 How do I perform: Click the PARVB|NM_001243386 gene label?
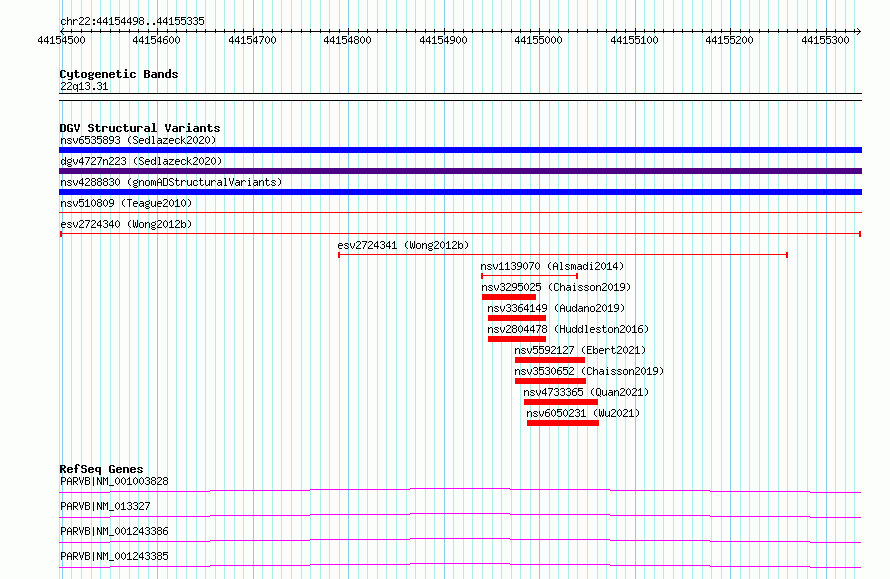coord(114,531)
